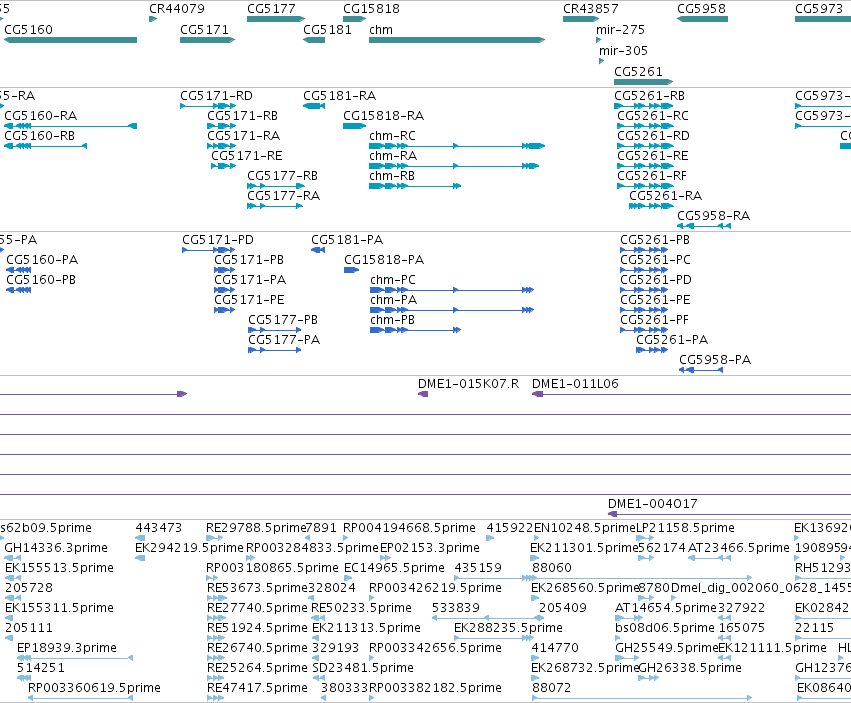Open protein chm-PB
This screenshot has height=703, width=851.
[x=392, y=320]
